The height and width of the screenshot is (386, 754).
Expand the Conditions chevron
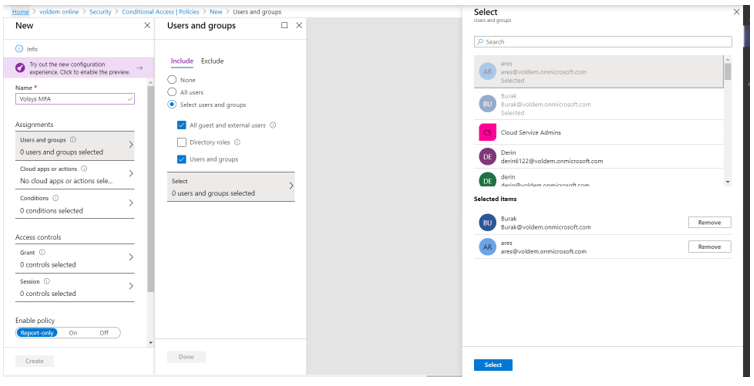[x=131, y=203]
